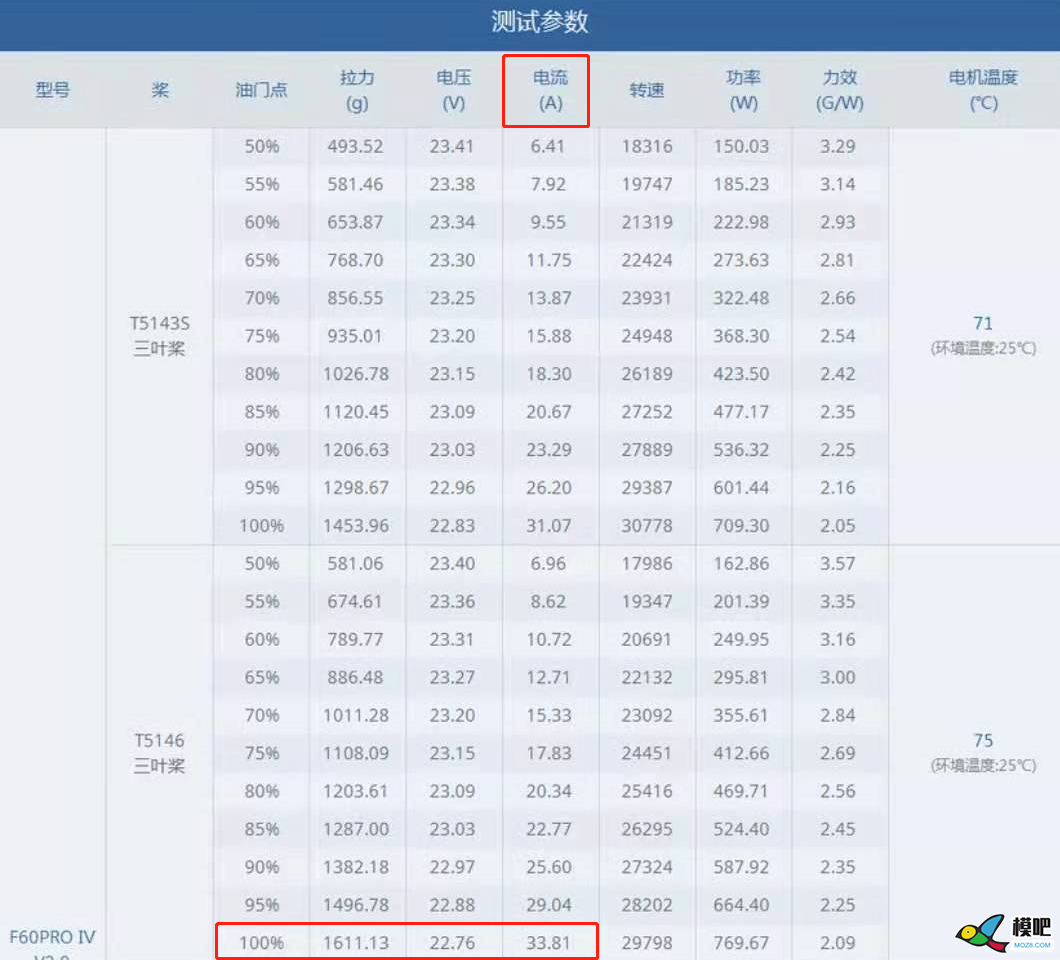This screenshot has height=960, width=1060.
Task: Click efficiency value 3.29
Action: [838, 146]
